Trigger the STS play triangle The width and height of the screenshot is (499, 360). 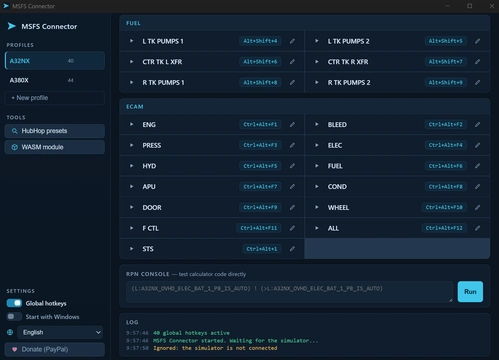point(131,249)
